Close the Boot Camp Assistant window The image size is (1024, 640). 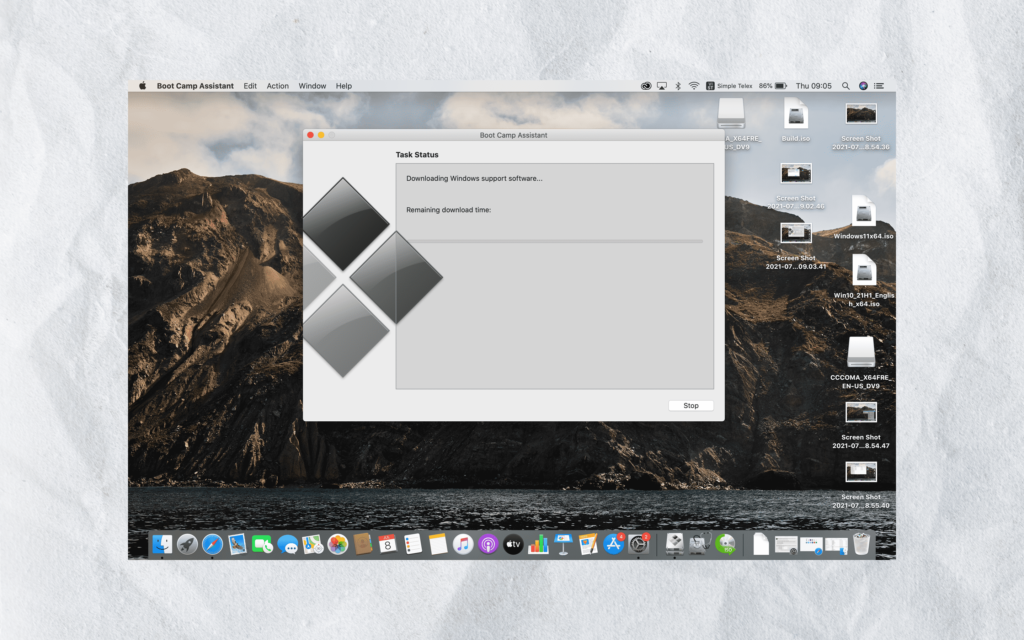point(310,135)
